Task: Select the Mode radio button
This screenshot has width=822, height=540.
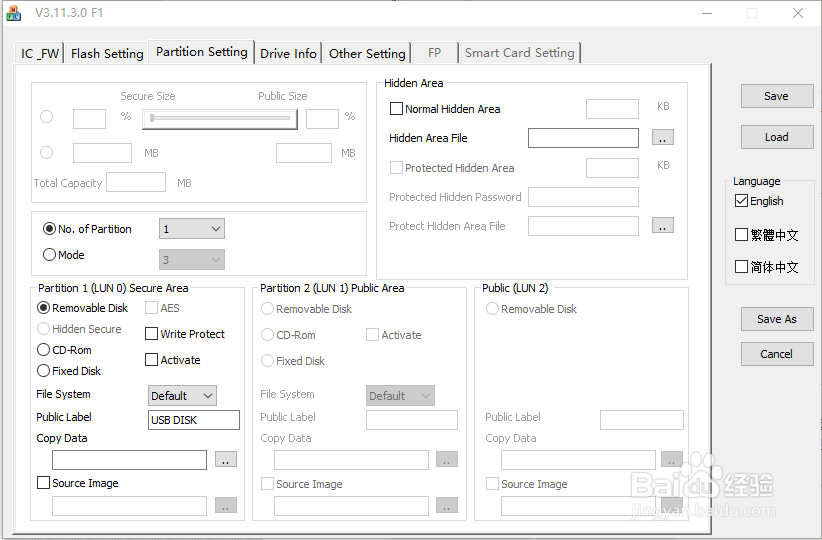Action: point(50,255)
